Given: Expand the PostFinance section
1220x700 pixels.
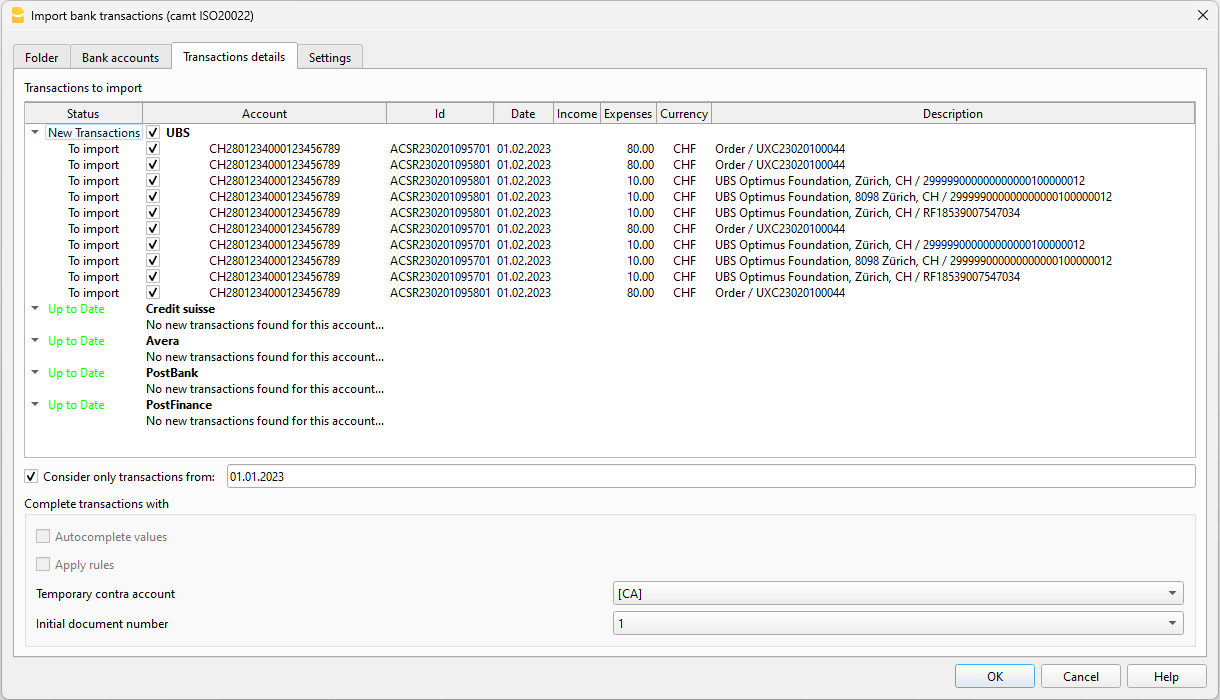Looking at the screenshot, I should point(35,405).
